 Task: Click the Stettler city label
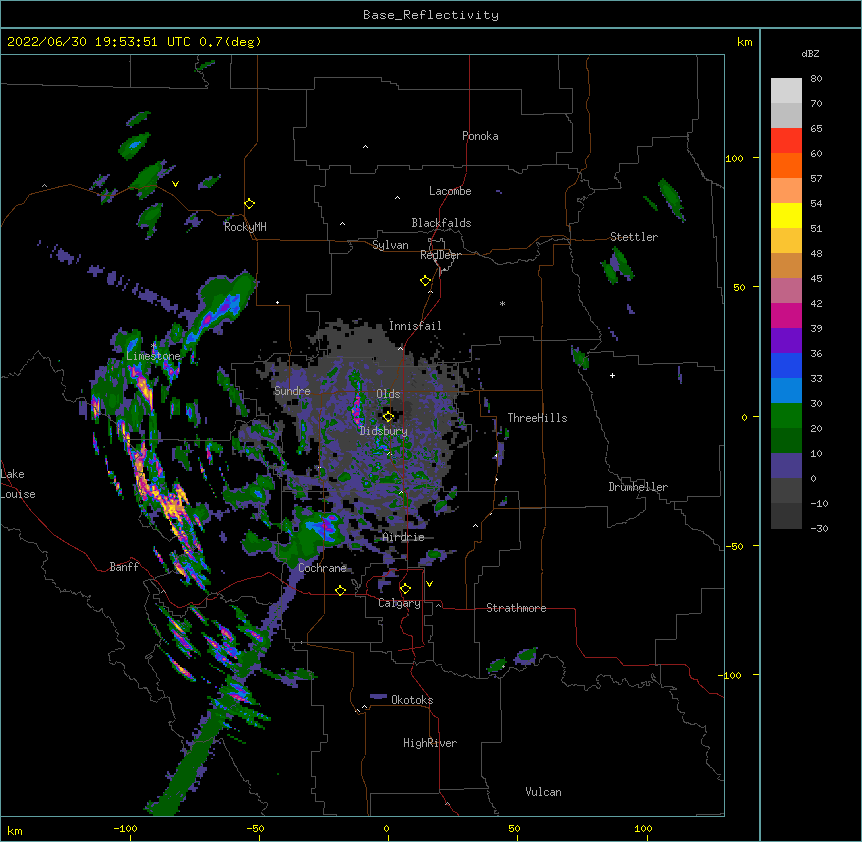634,237
